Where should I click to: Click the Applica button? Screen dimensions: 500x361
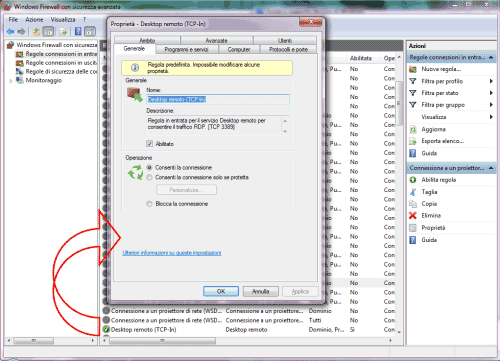[300, 291]
